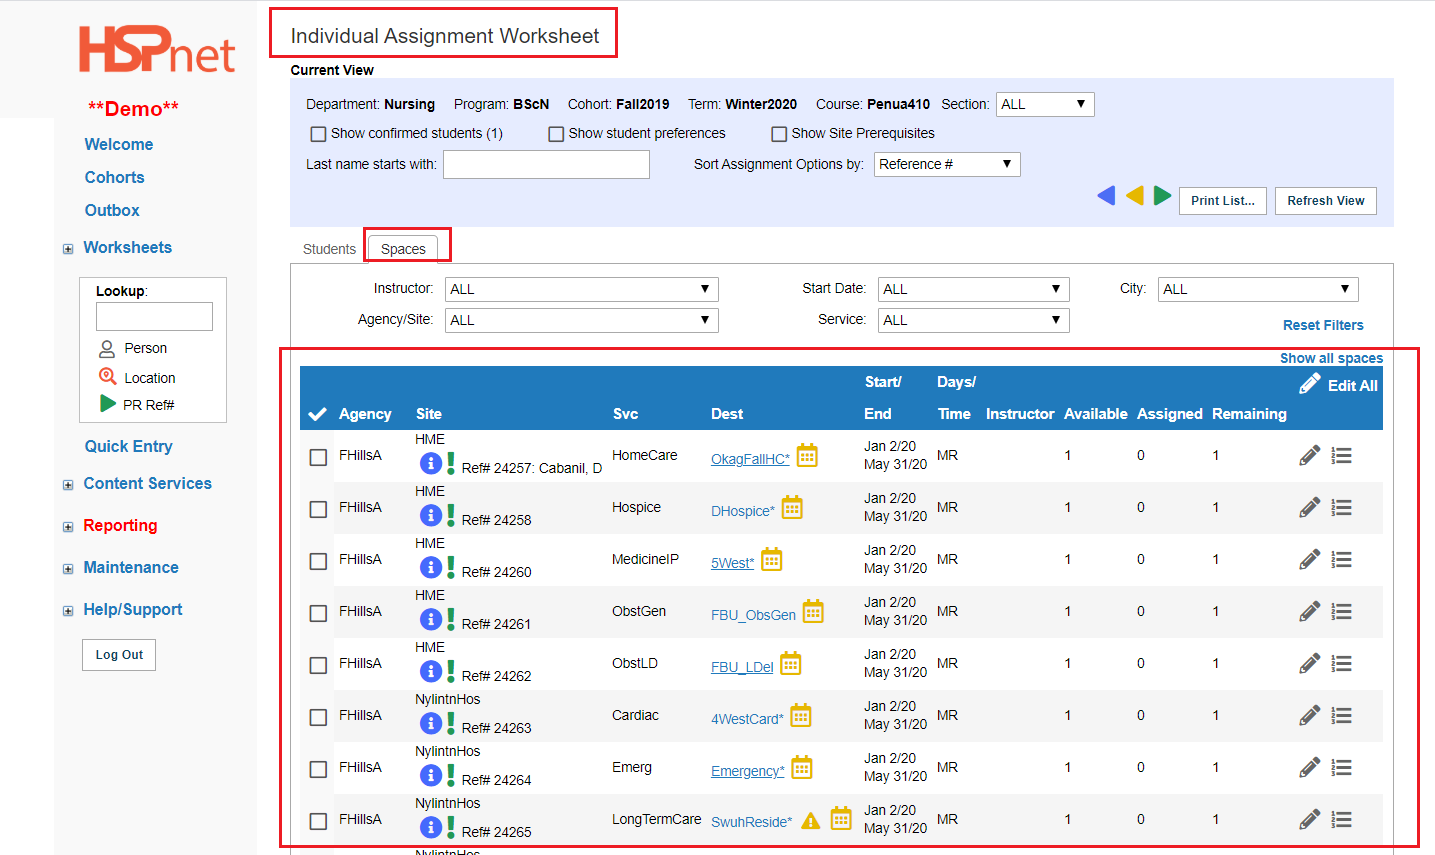Enable Show student preferences checkbox

(x=556, y=134)
